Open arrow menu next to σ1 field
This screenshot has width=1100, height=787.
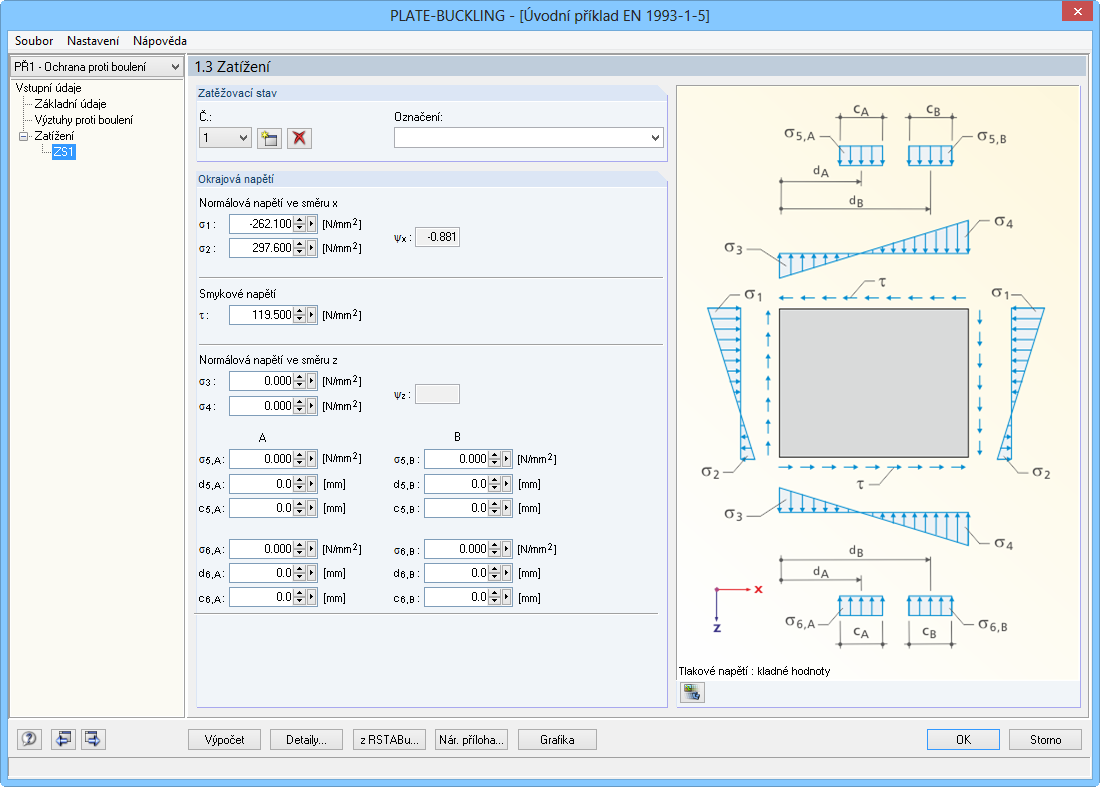[x=312, y=224]
